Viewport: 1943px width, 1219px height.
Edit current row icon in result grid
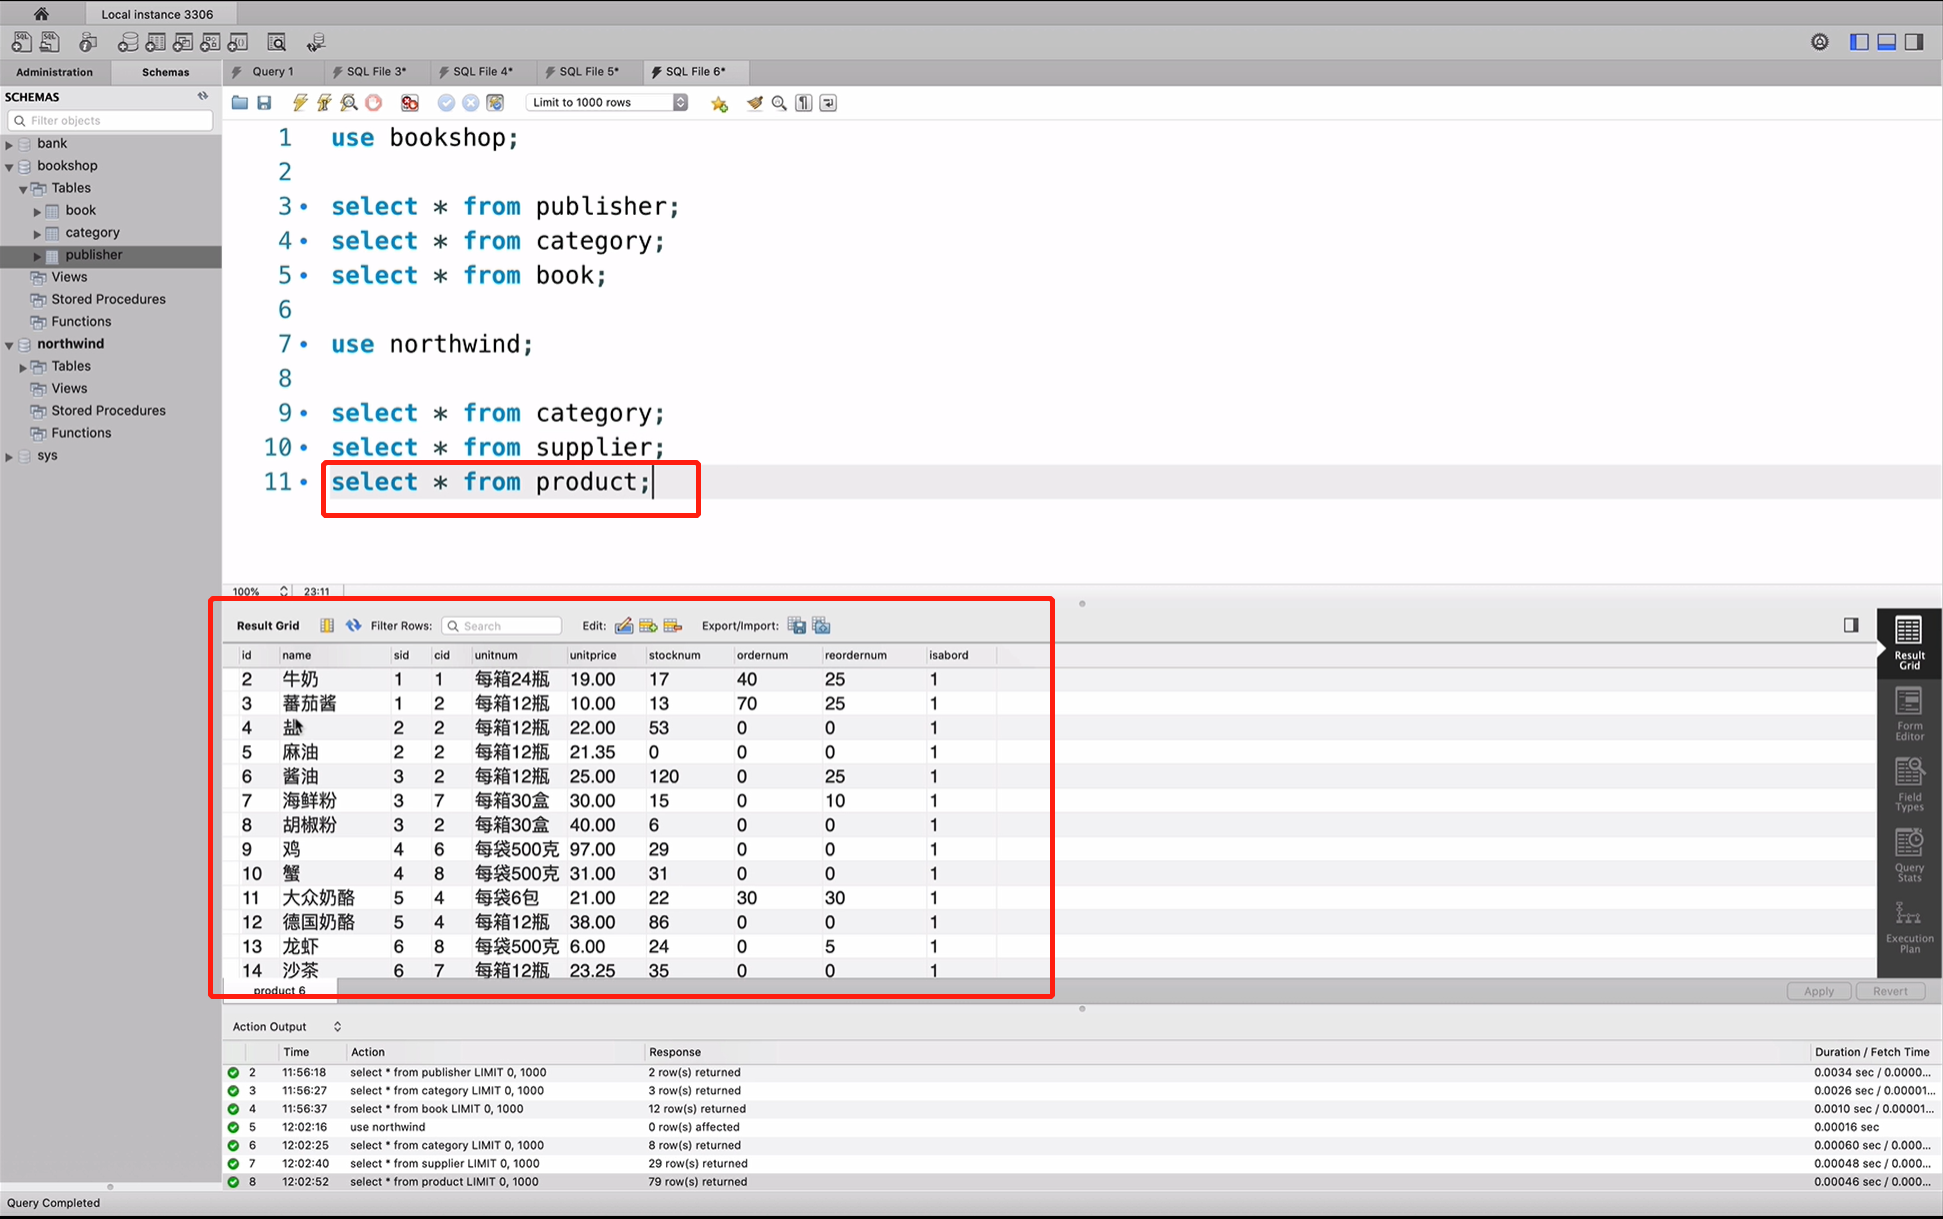coord(624,625)
